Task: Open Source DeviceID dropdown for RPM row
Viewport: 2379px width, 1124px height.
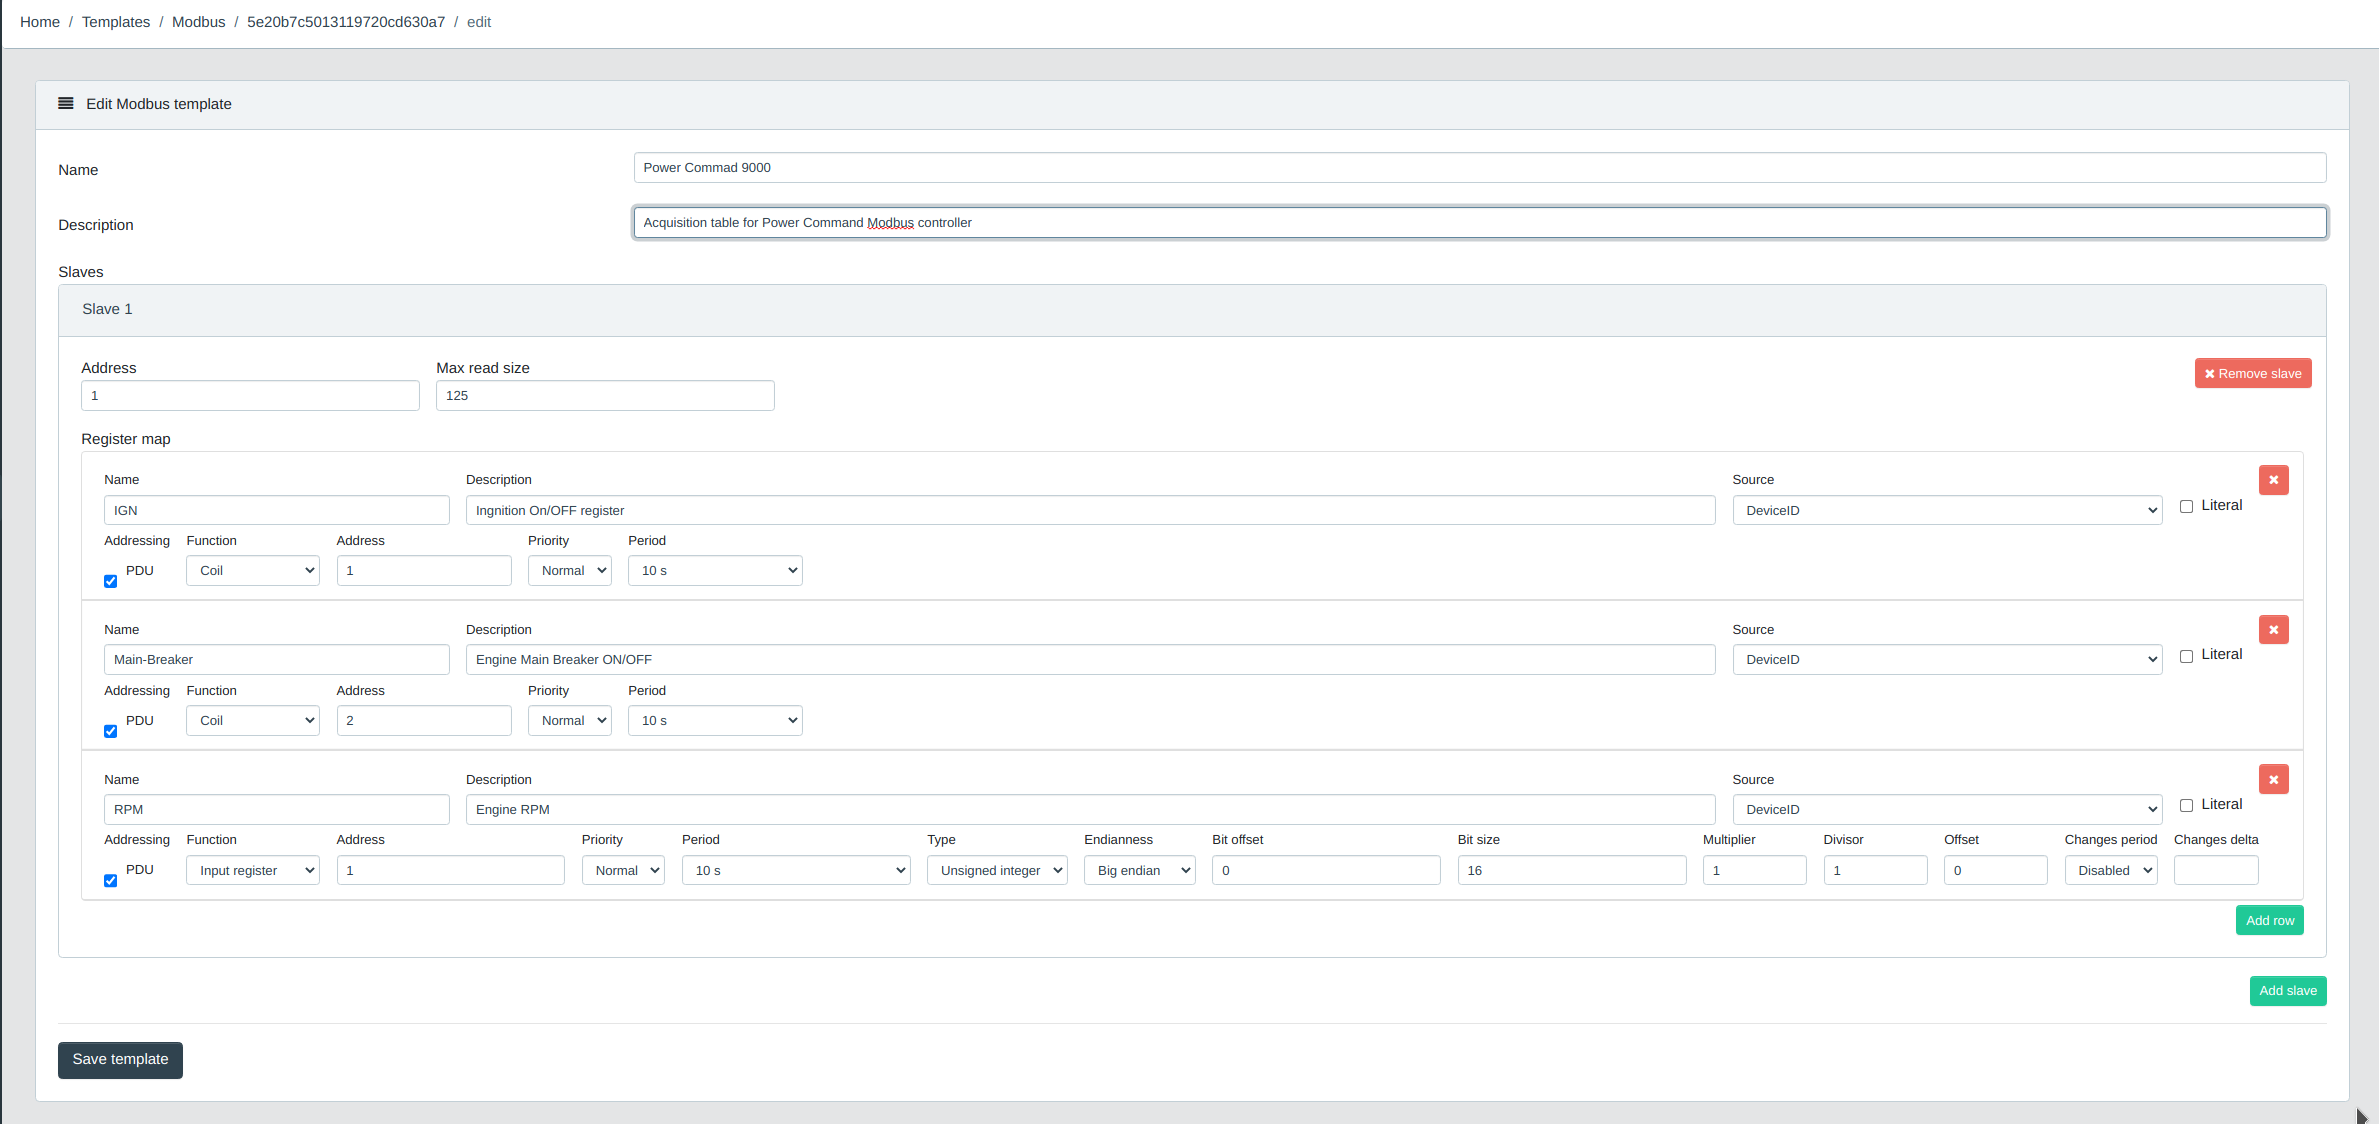Action: [1946, 810]
